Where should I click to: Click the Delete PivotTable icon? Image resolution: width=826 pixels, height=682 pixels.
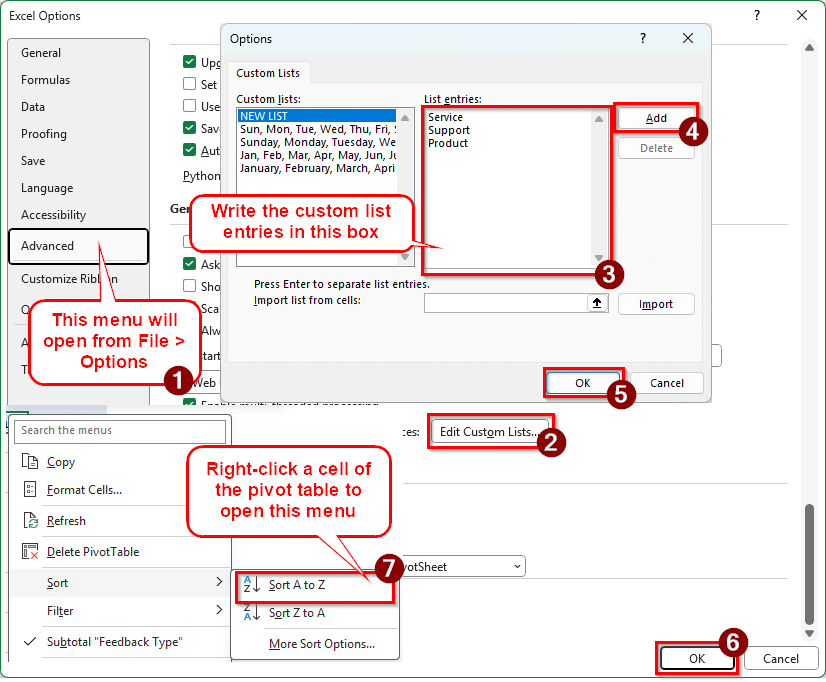tap(29, 552)
